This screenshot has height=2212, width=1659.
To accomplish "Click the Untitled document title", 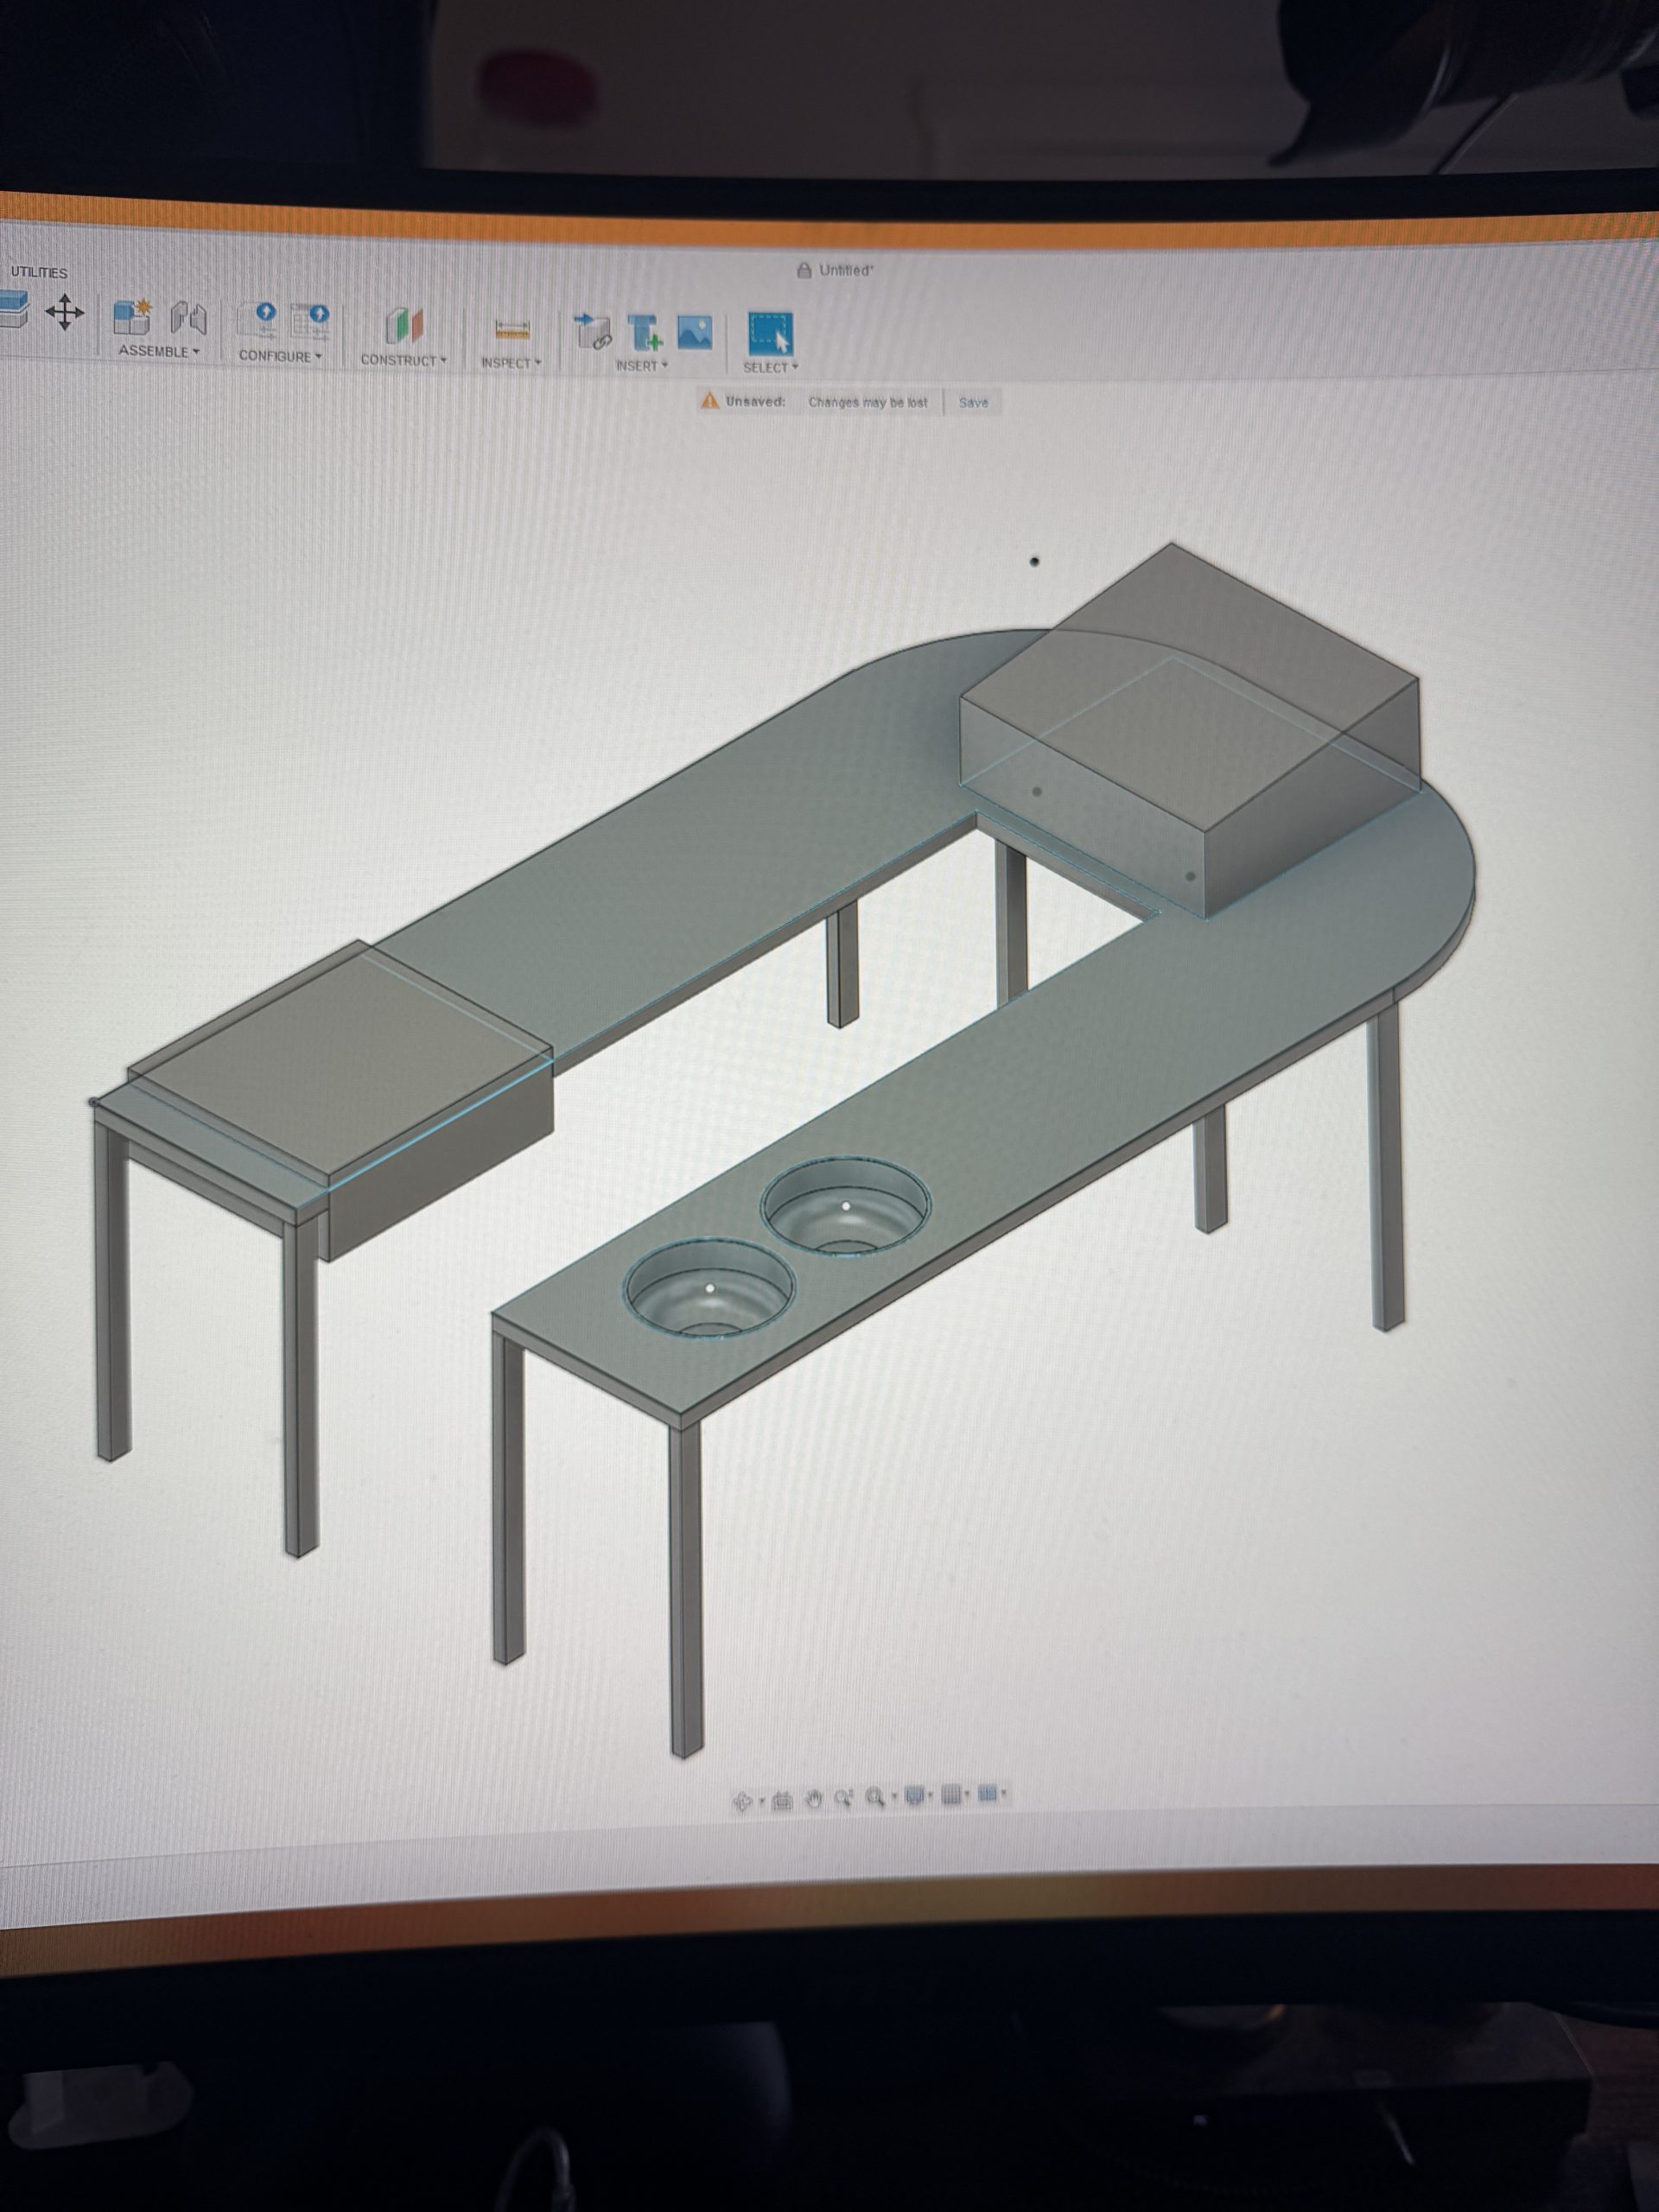I will click(x=845, y=270).
